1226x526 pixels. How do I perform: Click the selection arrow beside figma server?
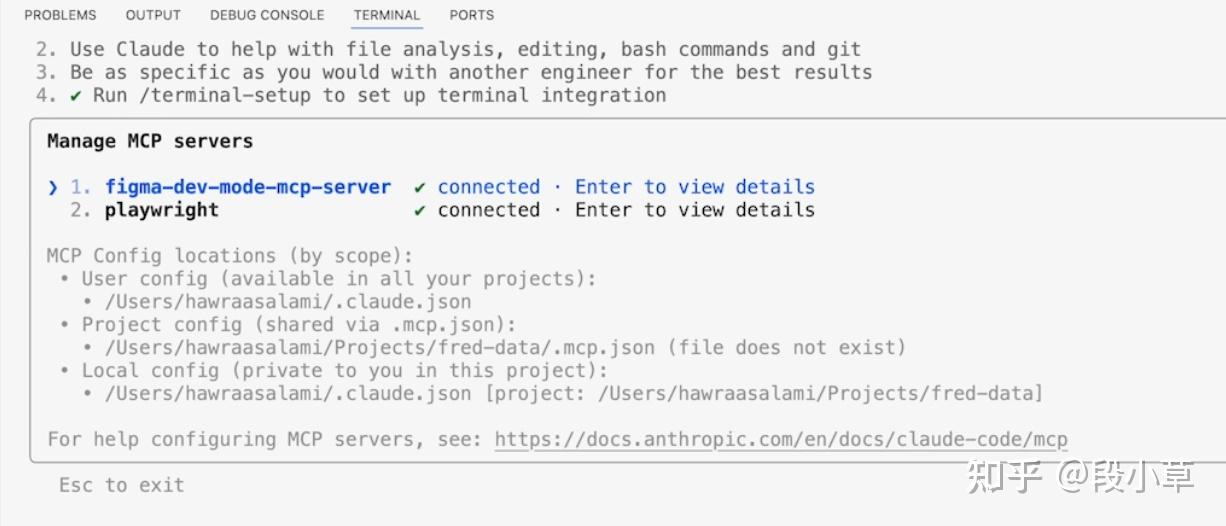[53, 187]
